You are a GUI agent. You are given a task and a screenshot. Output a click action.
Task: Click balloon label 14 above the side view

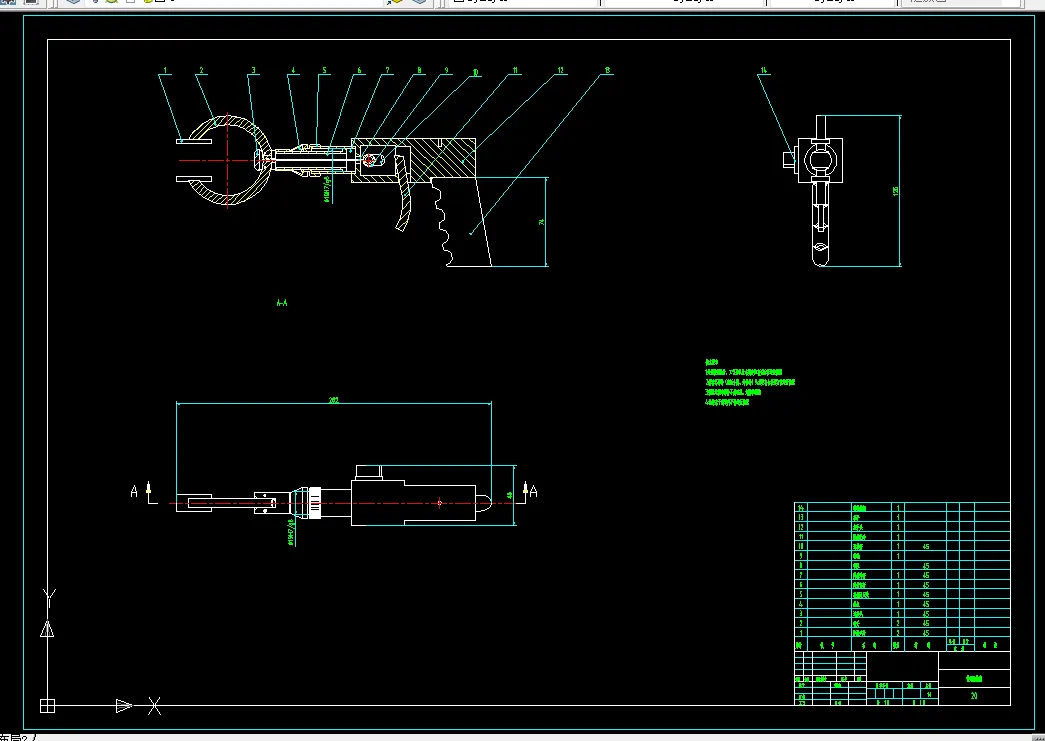click(764, 70)
